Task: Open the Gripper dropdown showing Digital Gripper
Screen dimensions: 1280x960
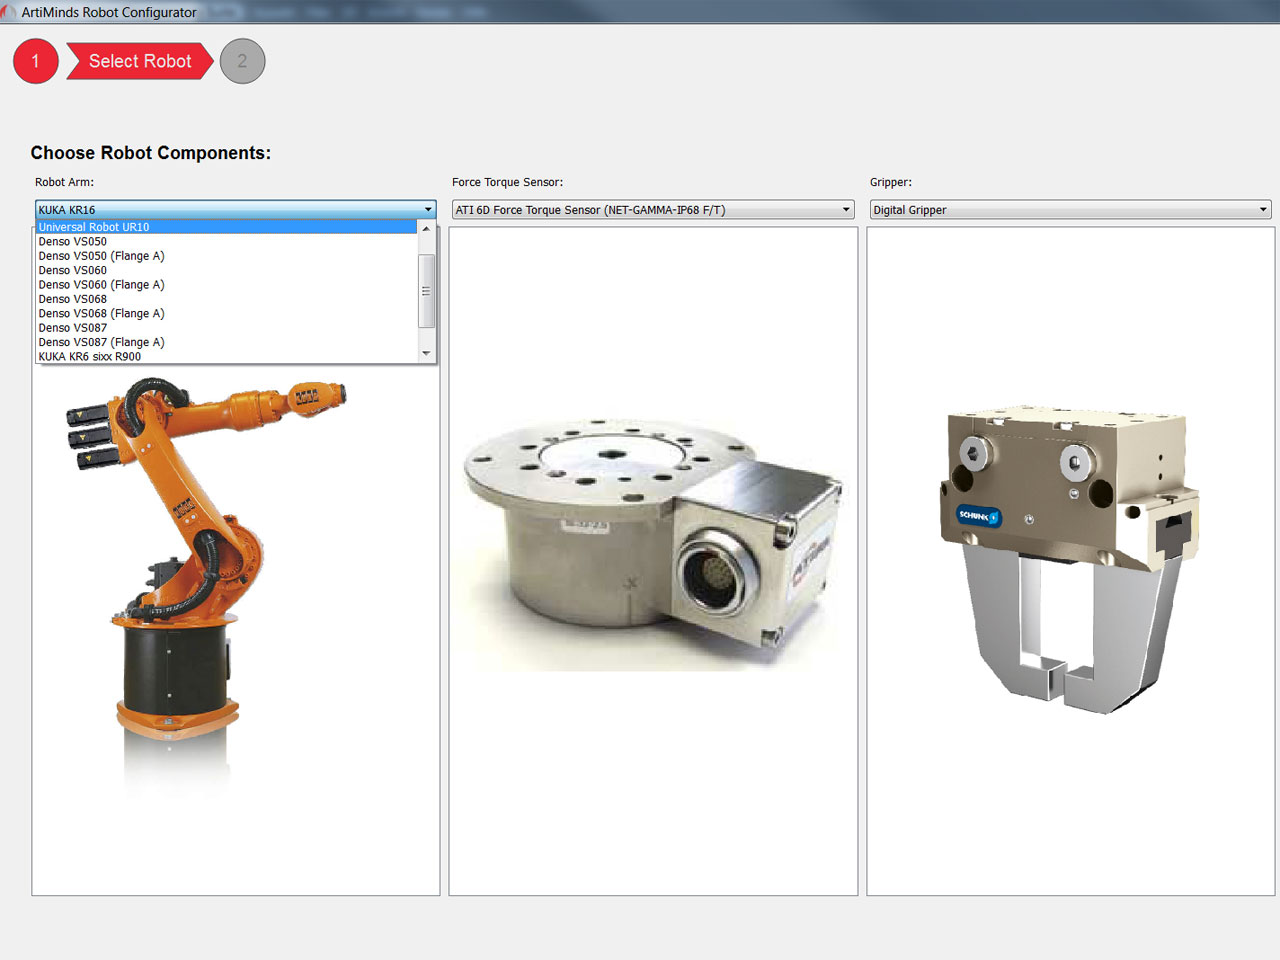Action: [x=1070, y=210]
